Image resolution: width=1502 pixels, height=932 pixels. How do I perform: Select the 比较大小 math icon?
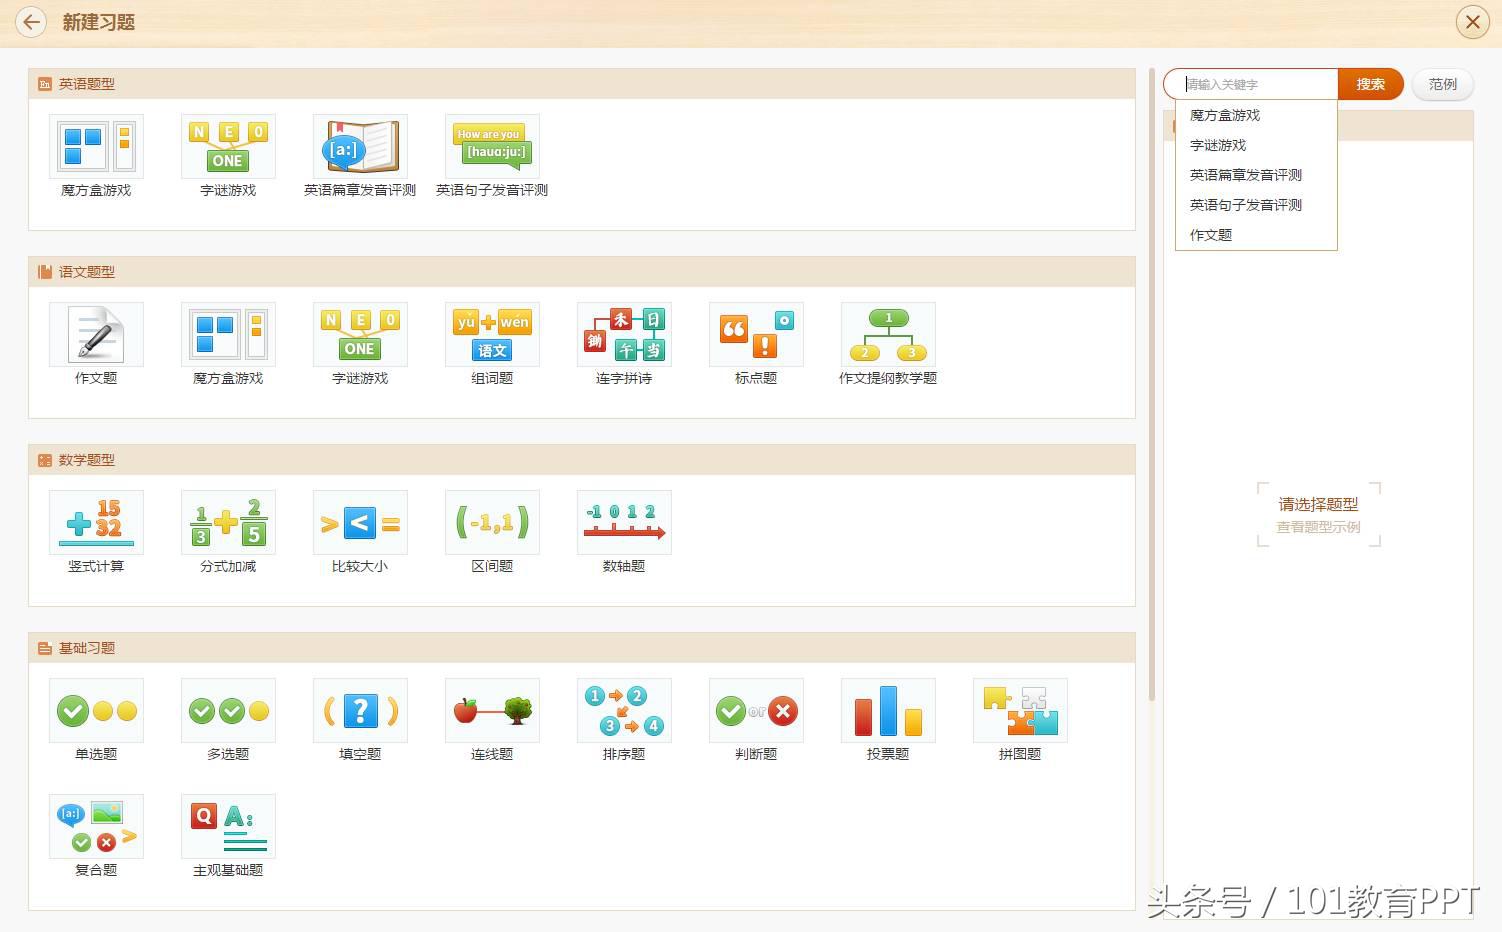(x=360, y=522)
